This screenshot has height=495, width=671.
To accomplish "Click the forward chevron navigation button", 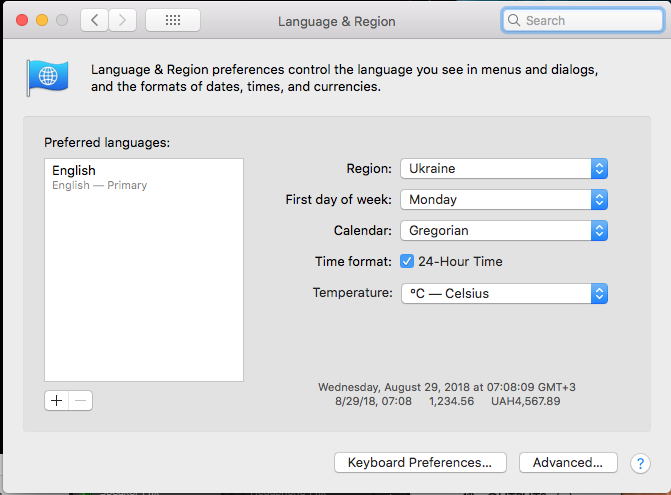I will pos(123,20).
